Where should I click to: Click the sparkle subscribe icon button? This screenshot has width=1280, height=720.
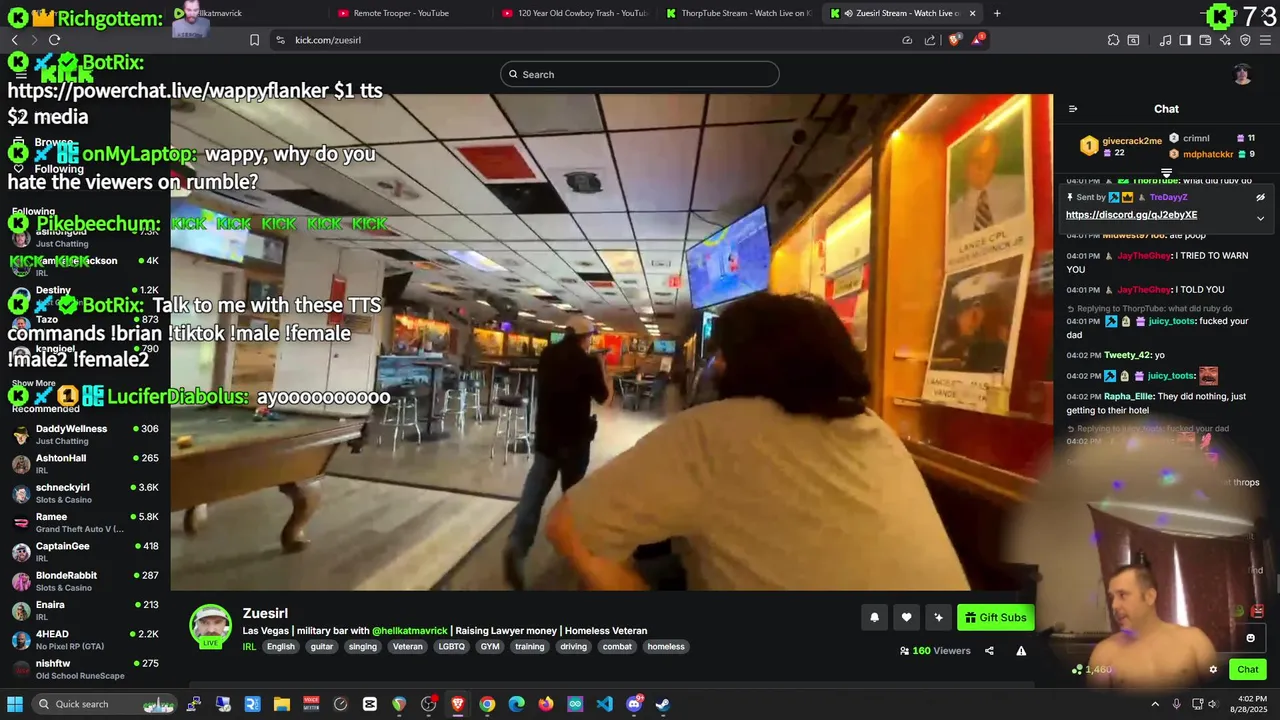point(938,618)
